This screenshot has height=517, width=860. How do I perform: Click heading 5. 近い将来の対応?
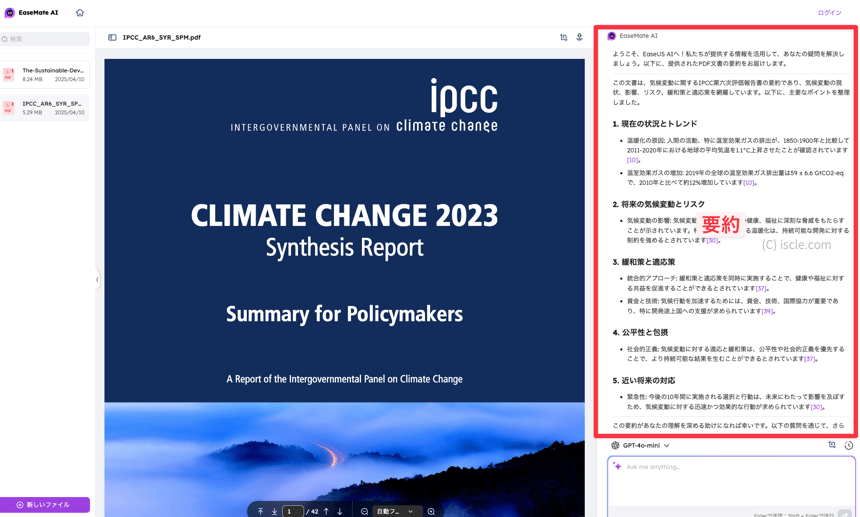[643, 380]
